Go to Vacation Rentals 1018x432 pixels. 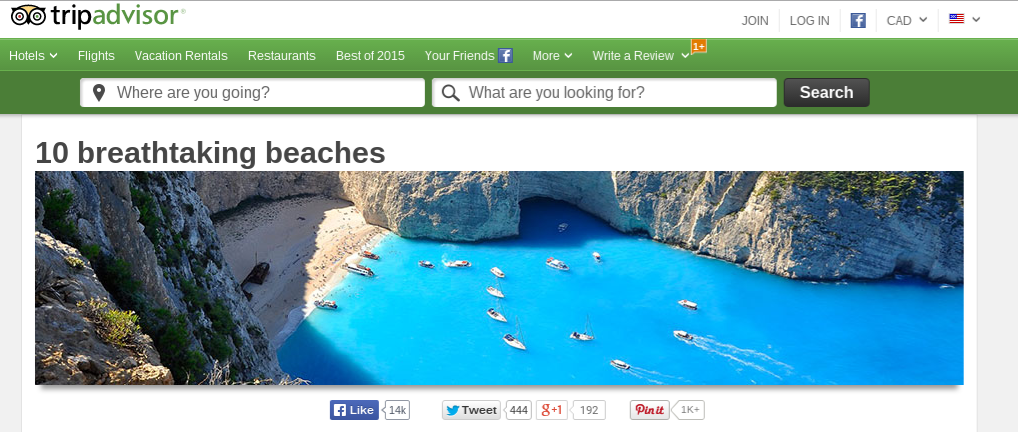(x=181, y=56)
